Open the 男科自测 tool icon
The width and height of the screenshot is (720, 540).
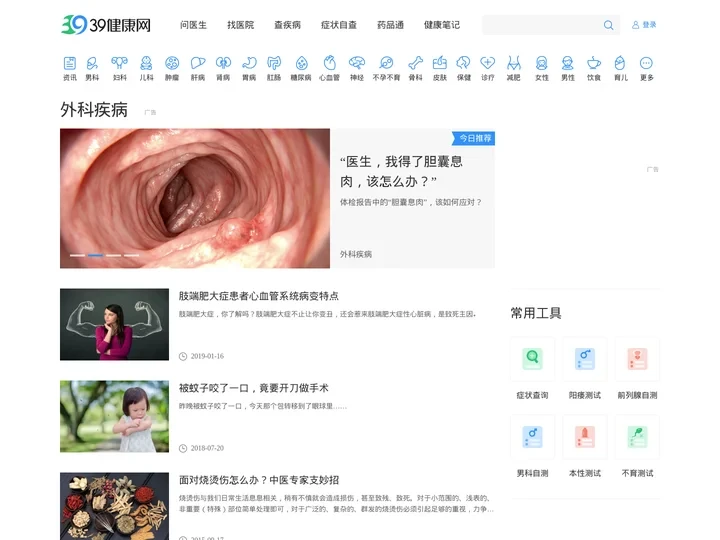[533, 437]
